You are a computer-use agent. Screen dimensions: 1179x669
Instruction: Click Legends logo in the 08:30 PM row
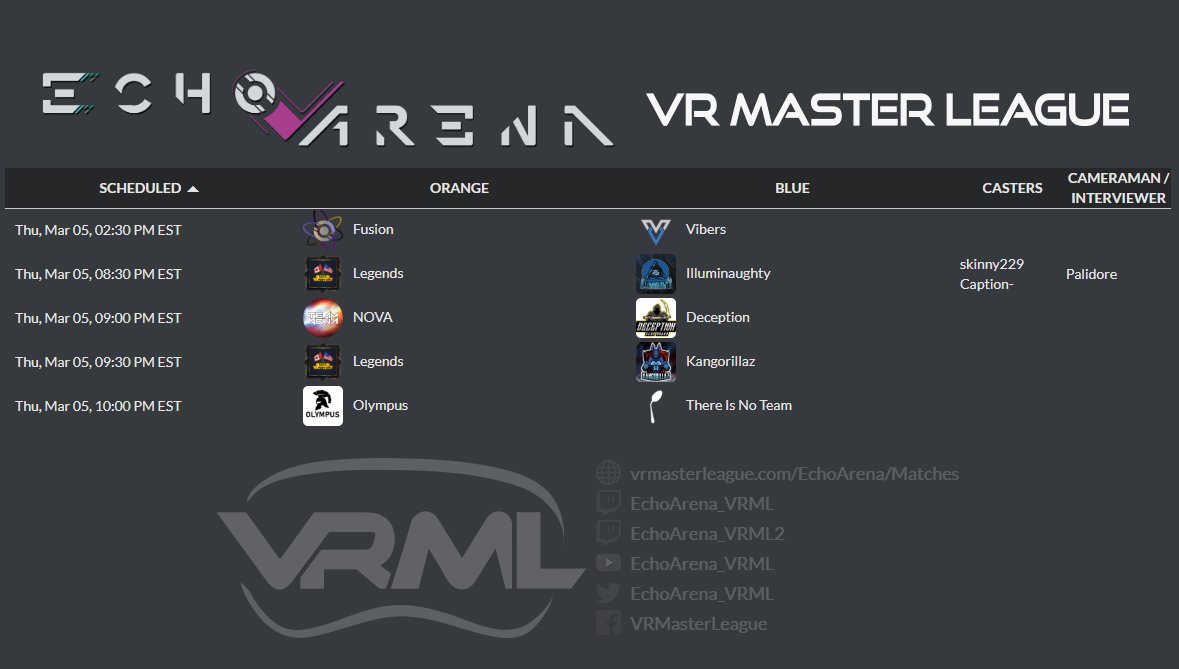pos(323,274)
